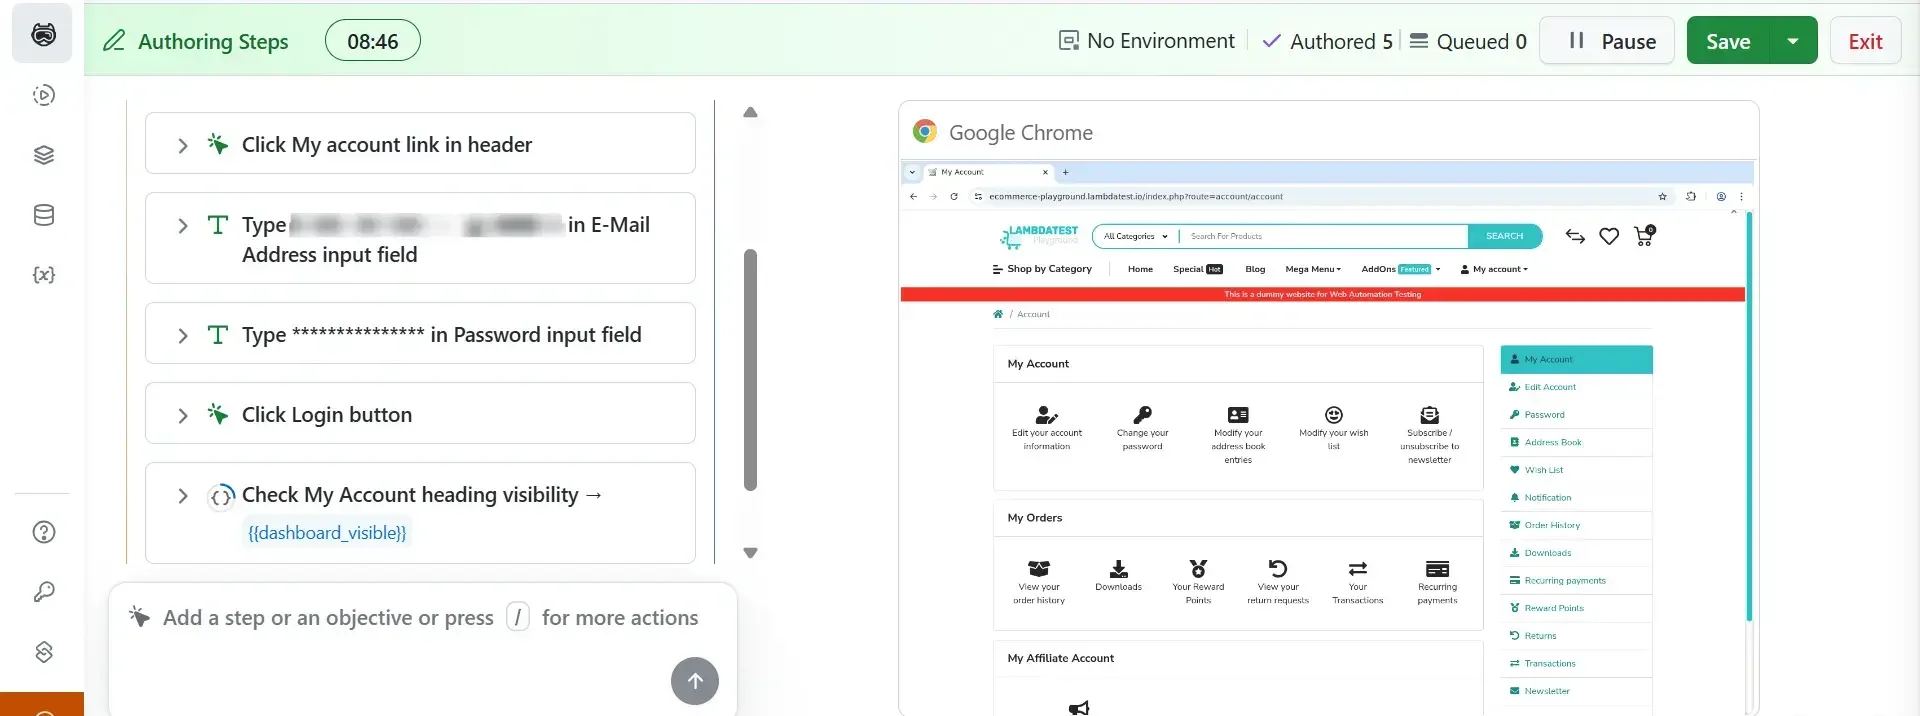
Task: Expand the Click My account link step
Action: coord(182,145)
